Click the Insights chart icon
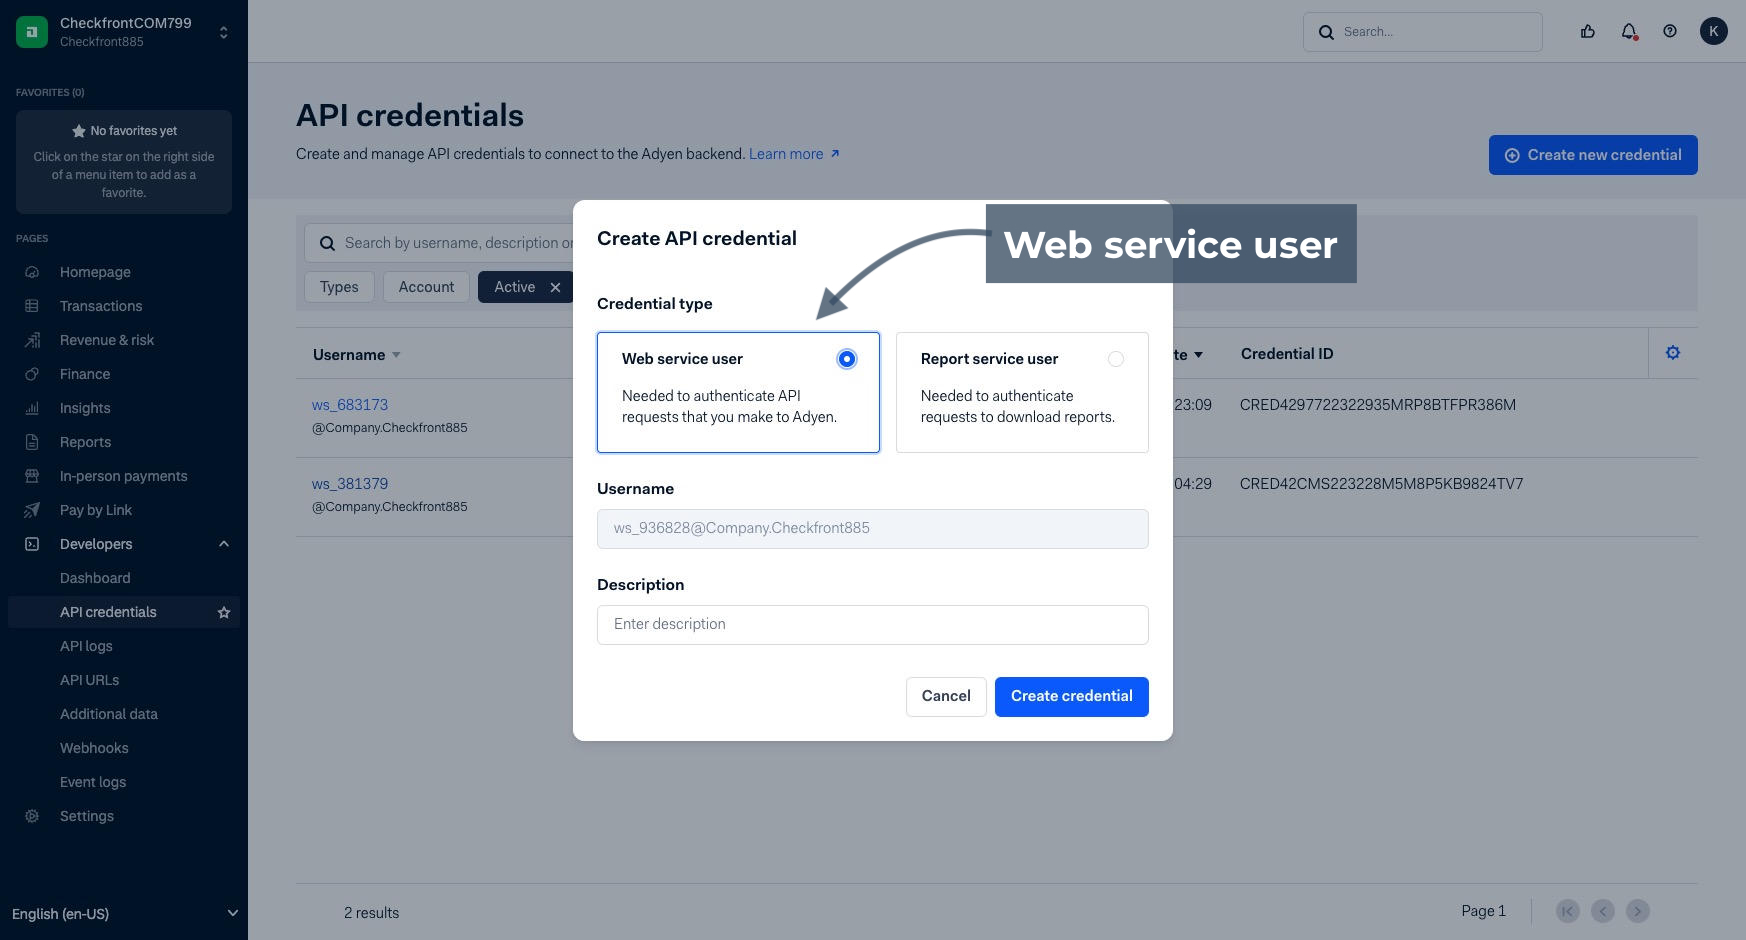Screen dimensions: 1746x940 tap(32, 408)
